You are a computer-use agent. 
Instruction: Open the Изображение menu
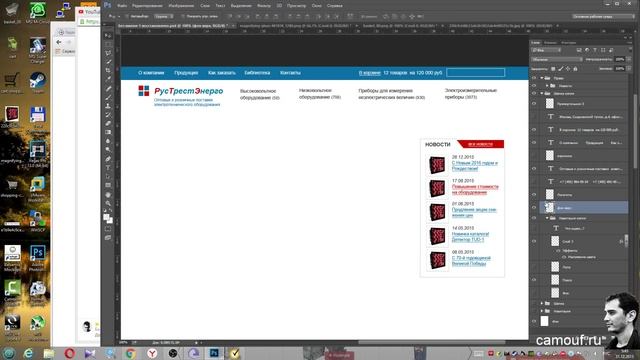pos(181,6)
